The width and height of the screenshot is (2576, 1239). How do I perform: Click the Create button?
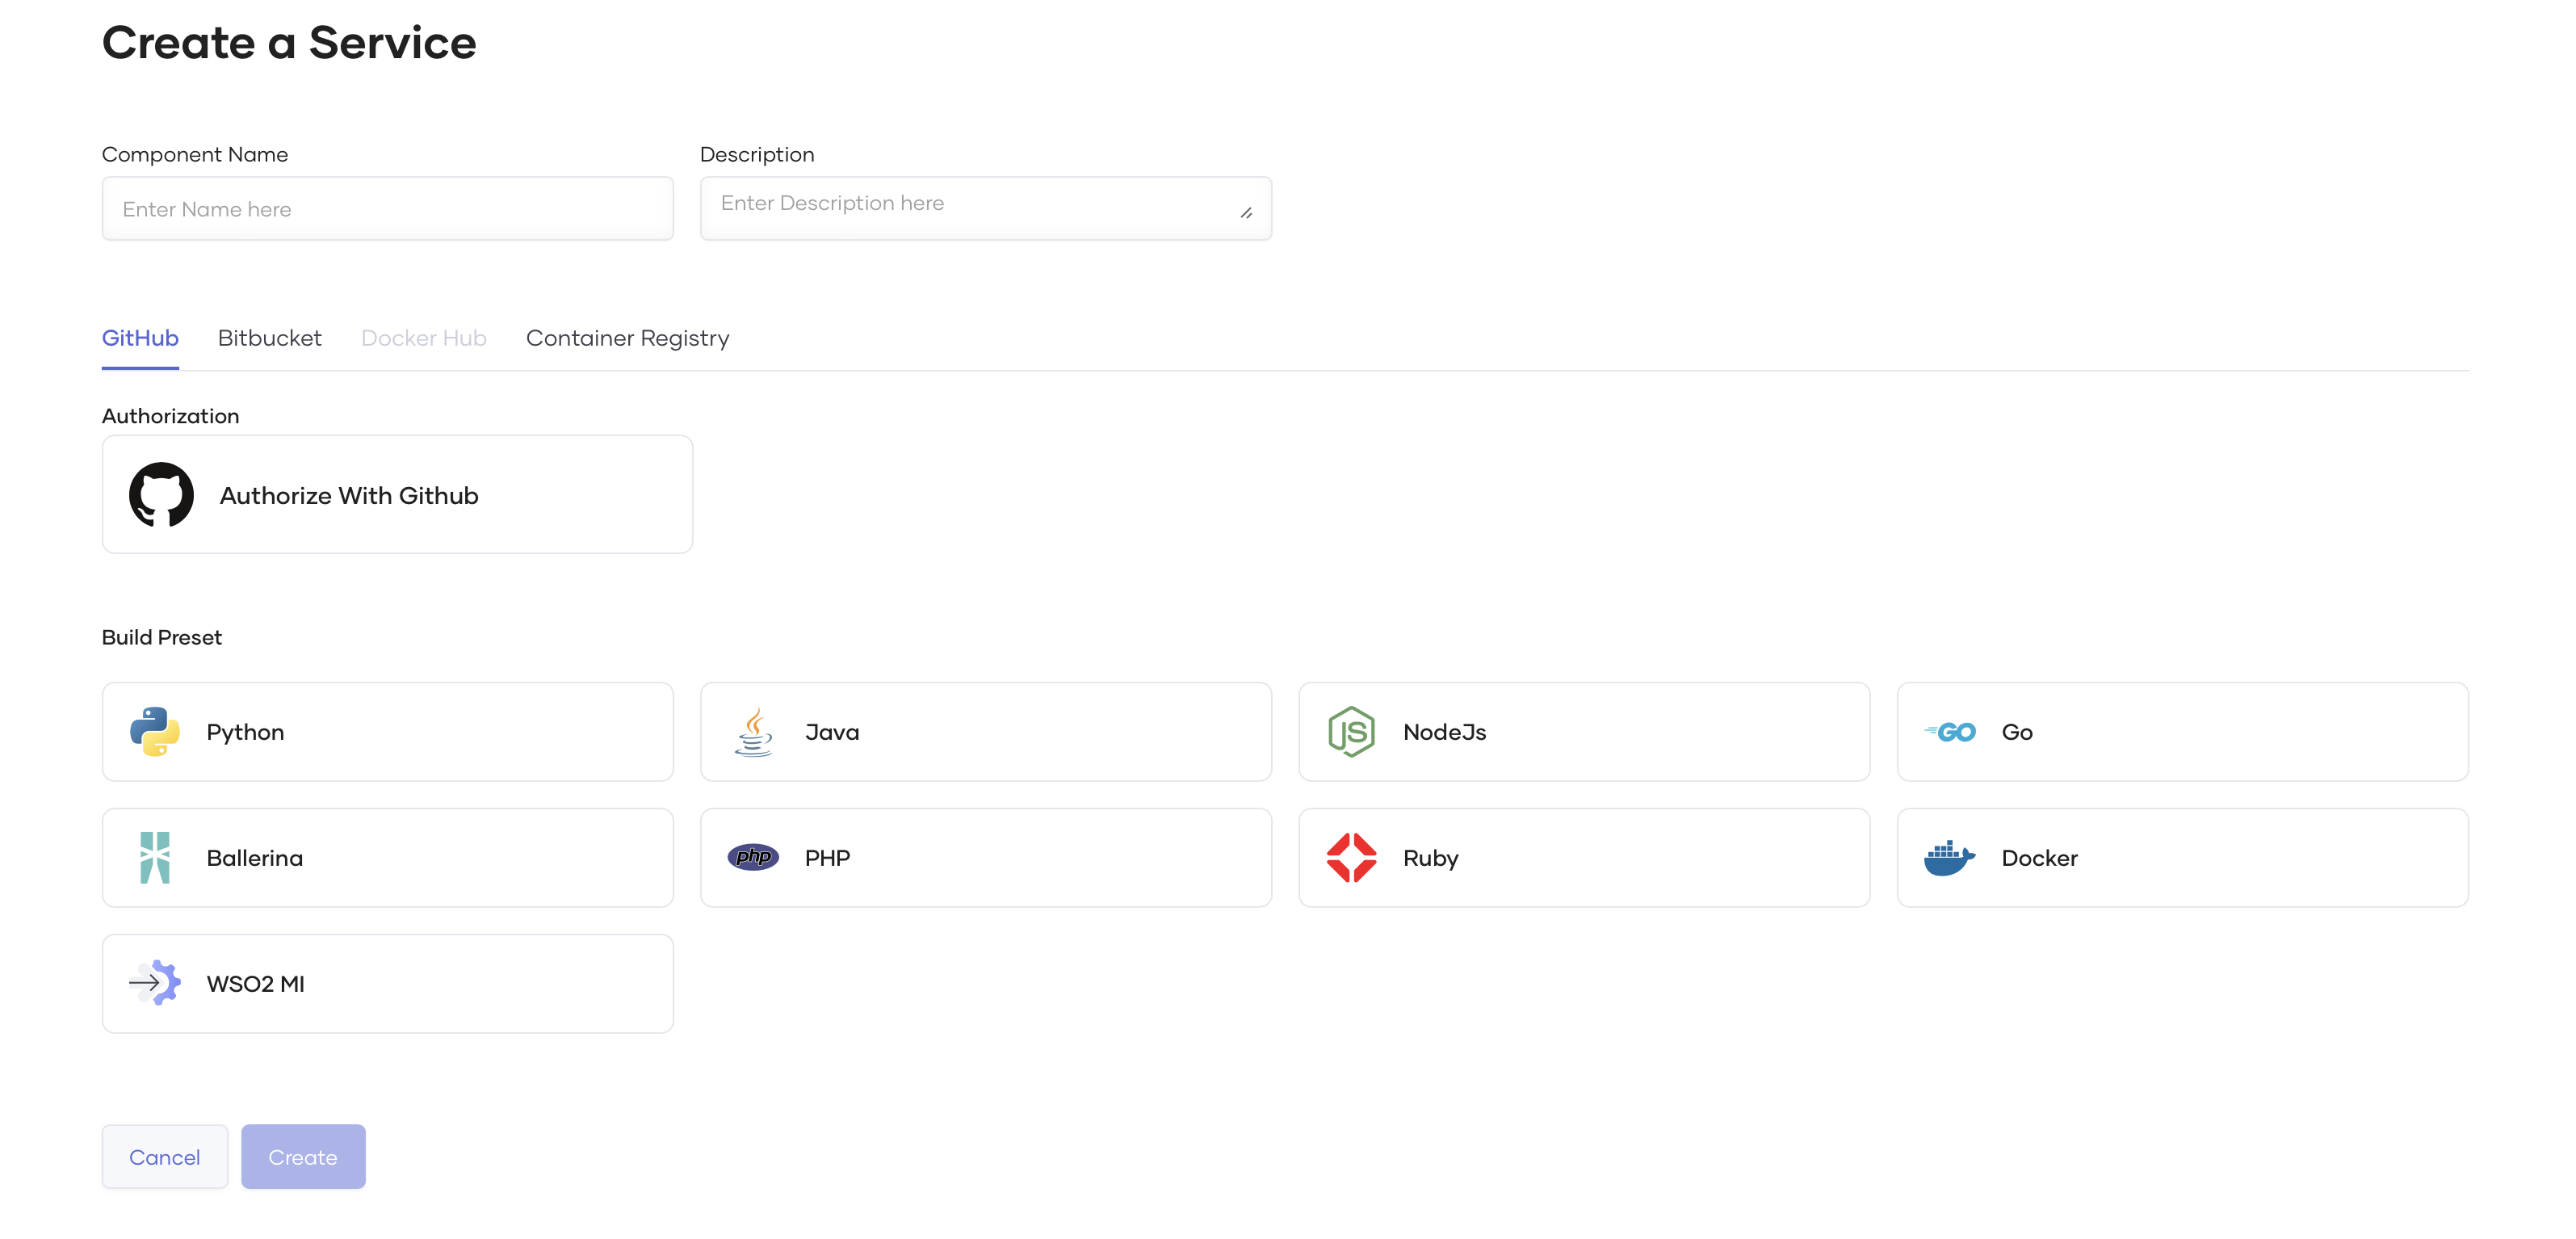[303, 1157]
